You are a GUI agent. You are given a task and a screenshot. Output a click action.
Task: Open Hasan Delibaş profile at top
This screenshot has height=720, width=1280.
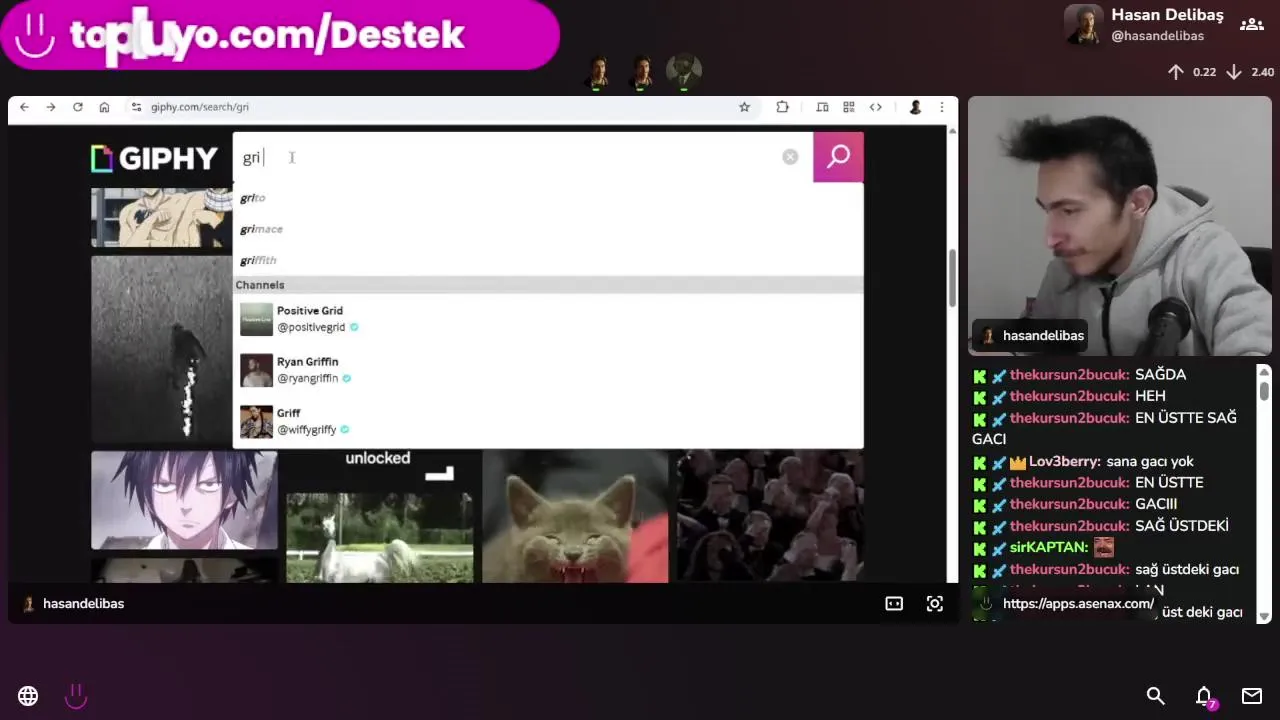tap(1144, 24)
